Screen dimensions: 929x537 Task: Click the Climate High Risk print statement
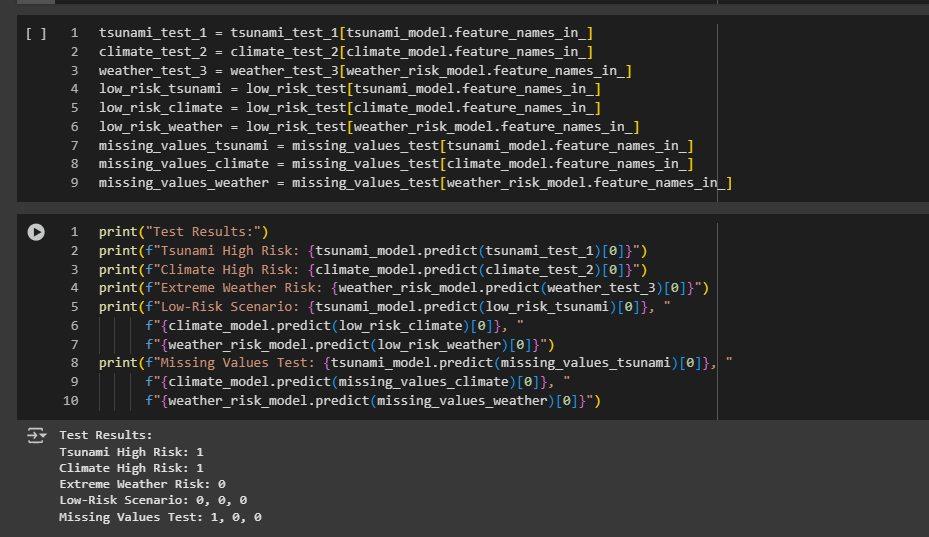373,270
